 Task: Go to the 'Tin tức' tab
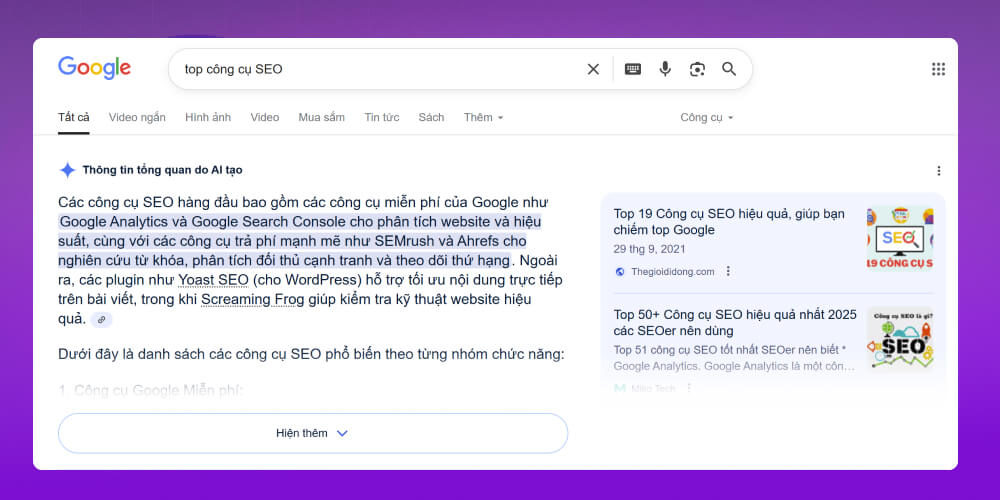[x=381, y=117]
